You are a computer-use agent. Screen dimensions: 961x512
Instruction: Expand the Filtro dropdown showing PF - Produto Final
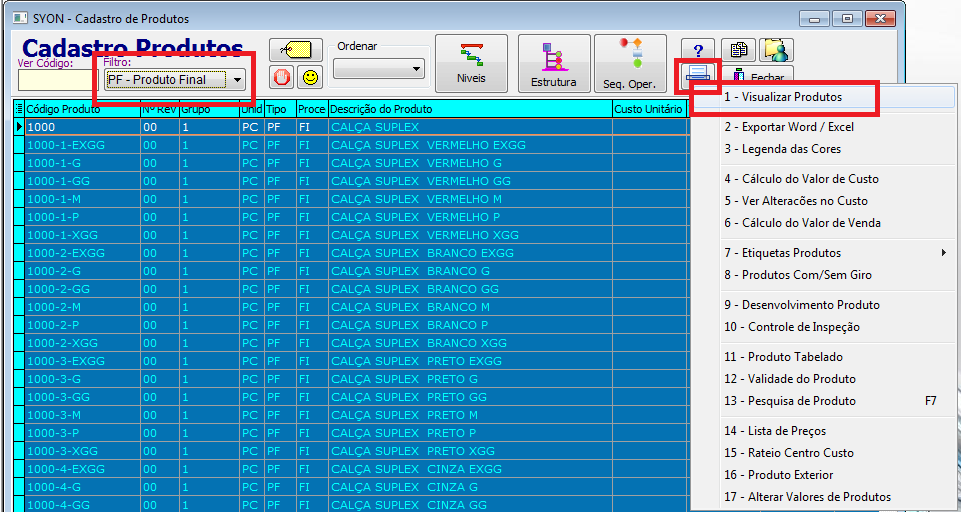click(x=237, y=79)
